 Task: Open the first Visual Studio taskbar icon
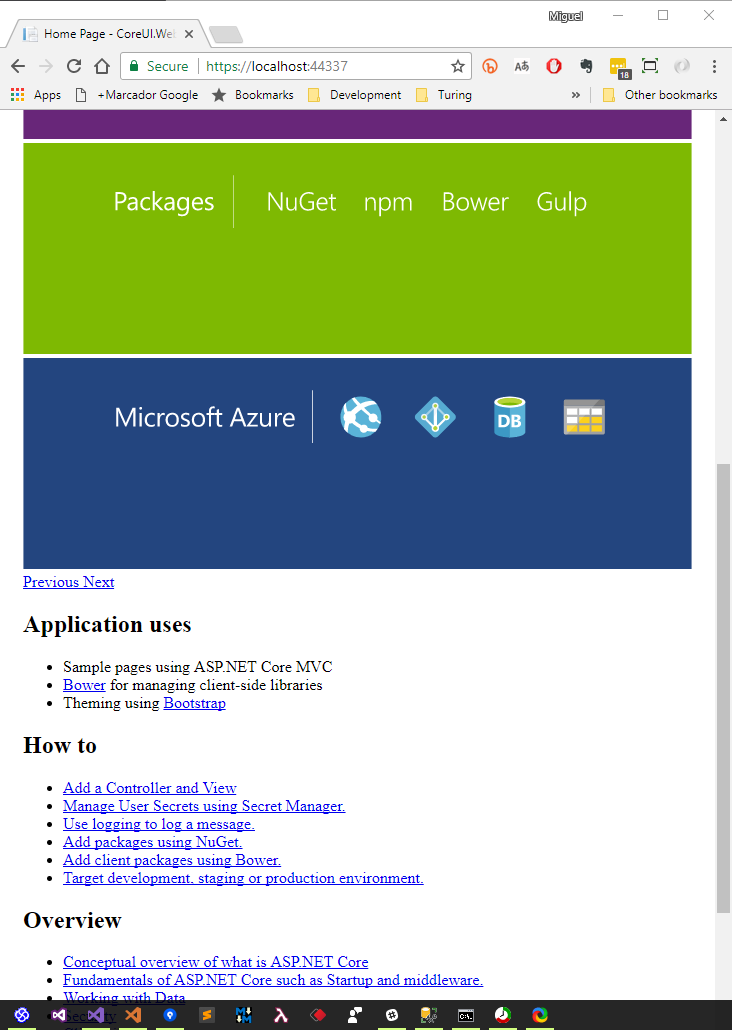tap(58, 1015)
